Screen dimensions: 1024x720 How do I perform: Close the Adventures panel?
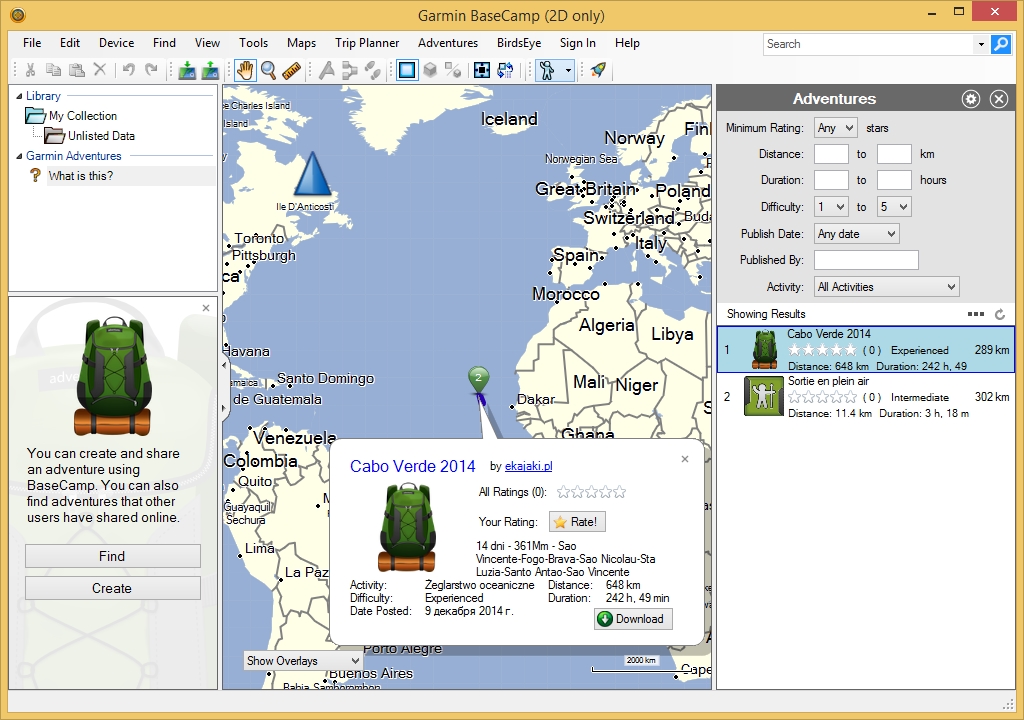pyautogui.click(x=999, y=99)
